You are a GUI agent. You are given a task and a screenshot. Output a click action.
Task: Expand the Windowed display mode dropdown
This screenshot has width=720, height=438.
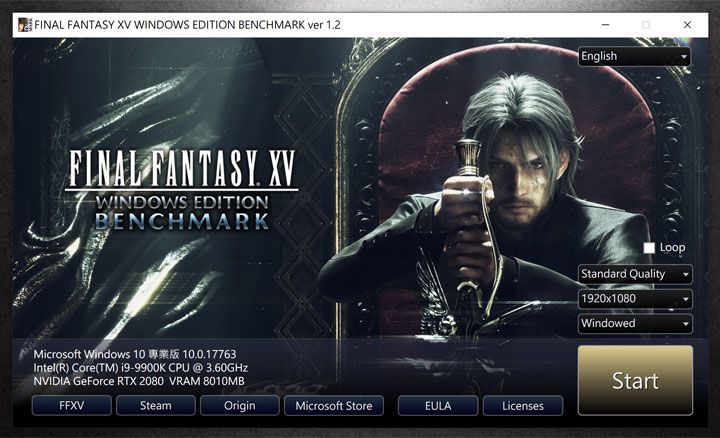pos(635,324)
